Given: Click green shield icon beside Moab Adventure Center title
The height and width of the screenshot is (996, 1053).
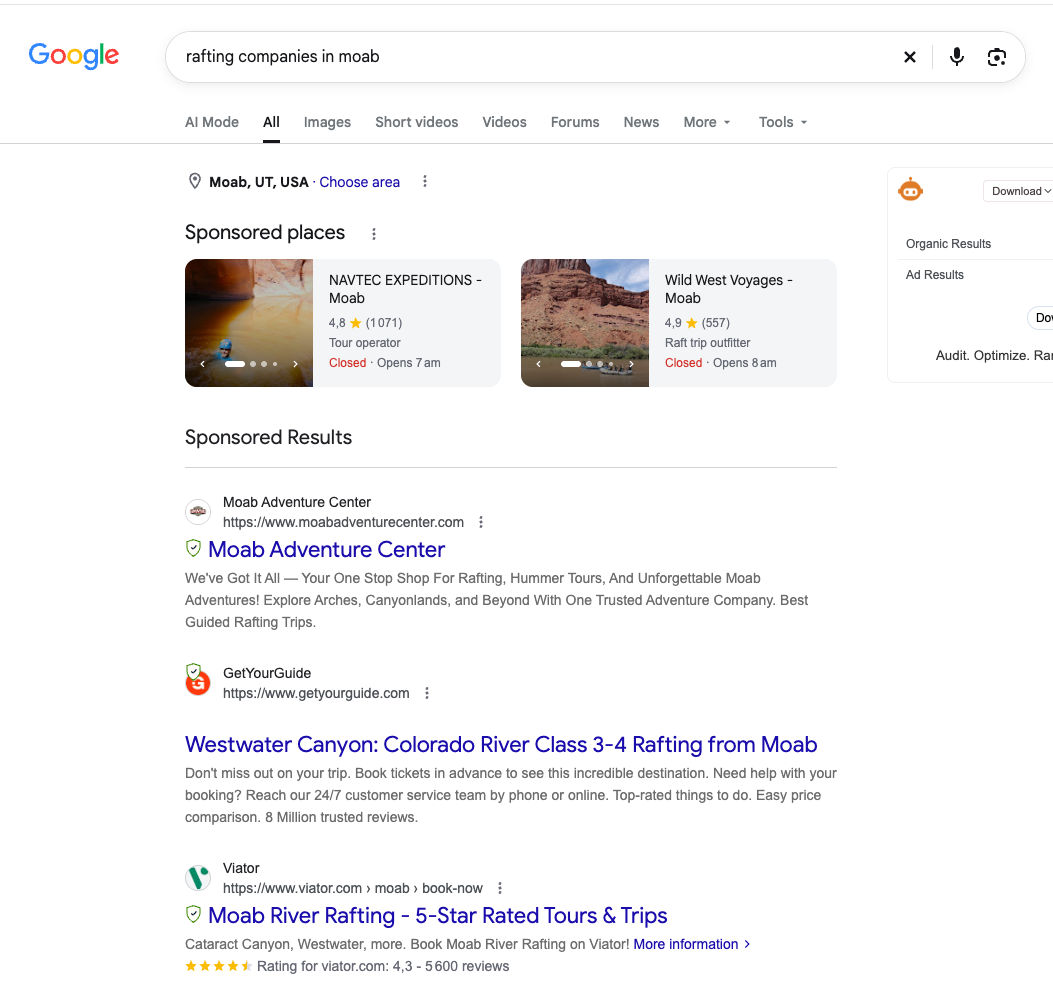Looking at the screenshot, I should click(193, 548).
